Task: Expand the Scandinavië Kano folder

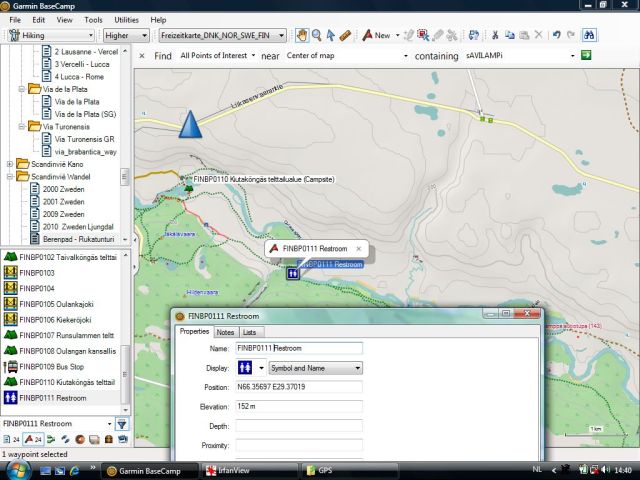Action: coord(10,164)
